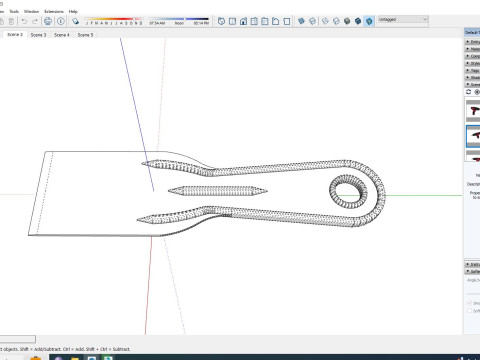Select the Front view house icon
The width and height of the screenshot is (480, 360).
click(243, 21)
